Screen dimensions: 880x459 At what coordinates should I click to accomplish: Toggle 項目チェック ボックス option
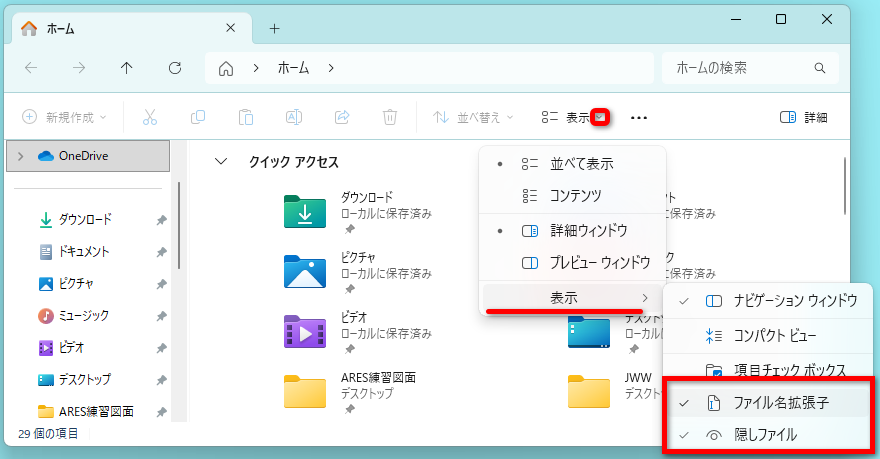coord(768,369)
